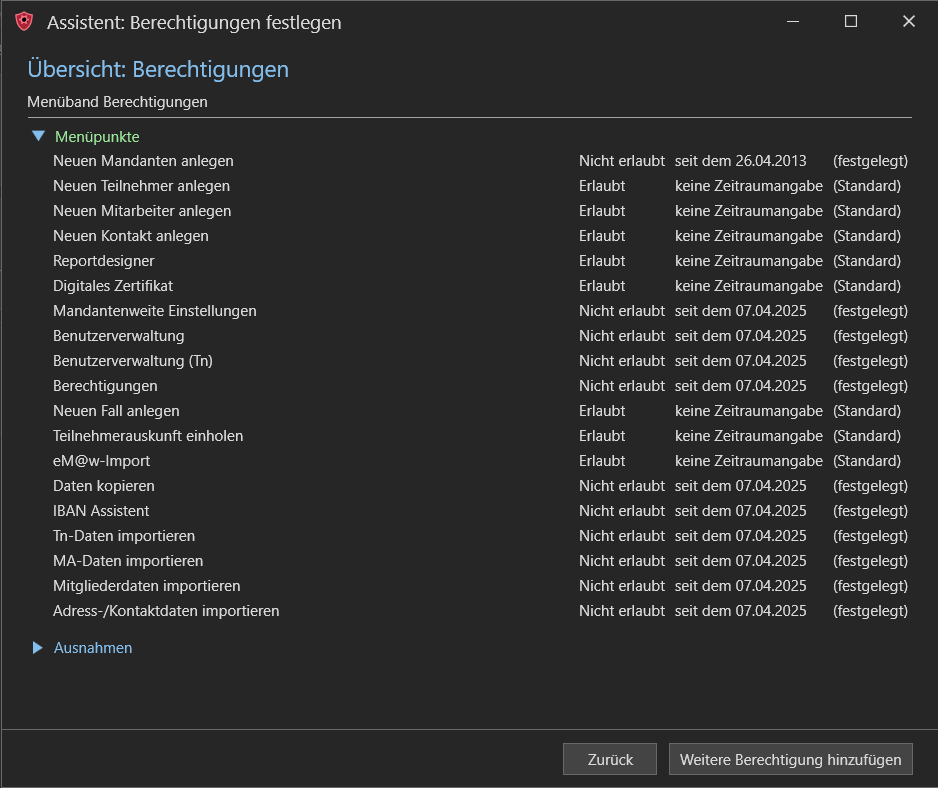Click Nicht erlaubt status of Daten kopieren
This screenshot has height=788, width=938.
pos(622,486)
